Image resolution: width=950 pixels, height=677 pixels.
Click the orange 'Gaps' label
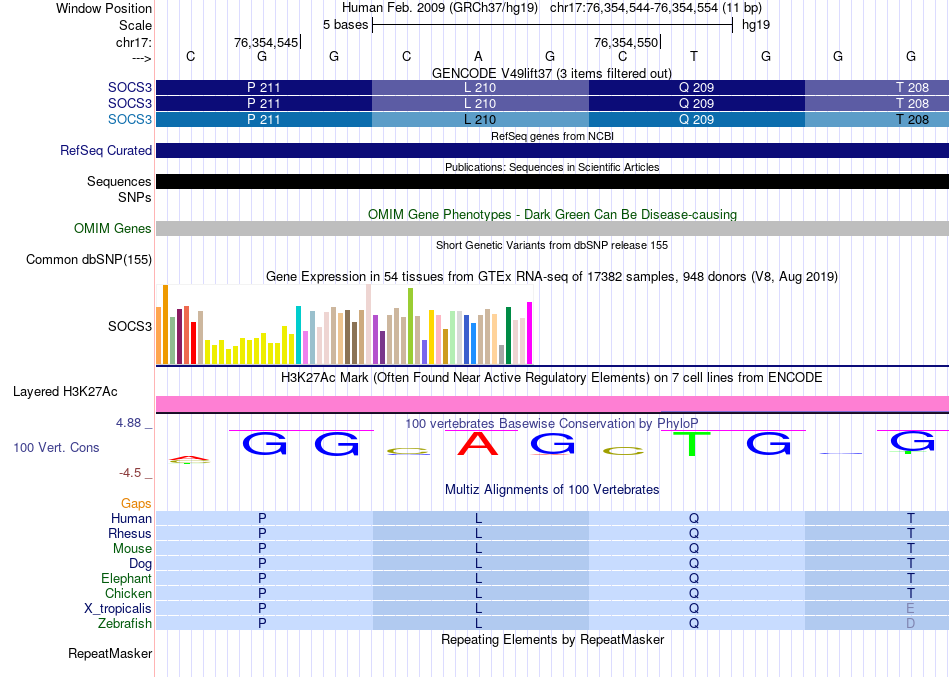point(136,504)
